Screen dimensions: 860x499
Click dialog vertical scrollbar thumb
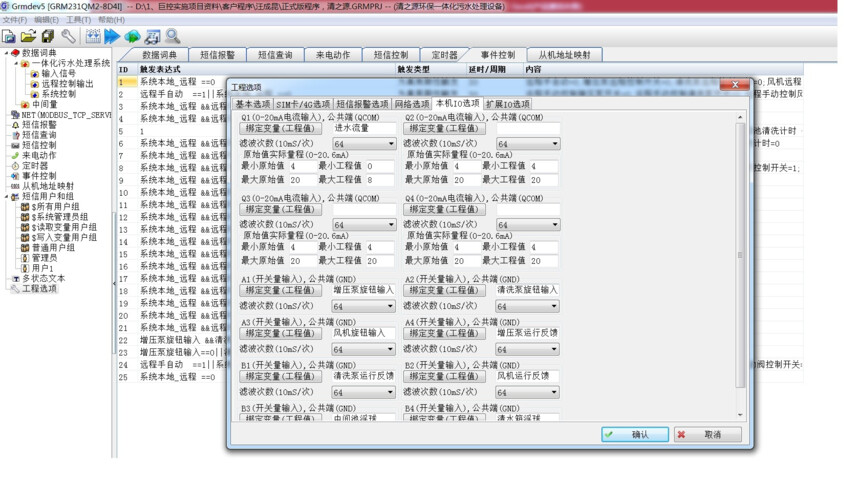coord(740,255)
